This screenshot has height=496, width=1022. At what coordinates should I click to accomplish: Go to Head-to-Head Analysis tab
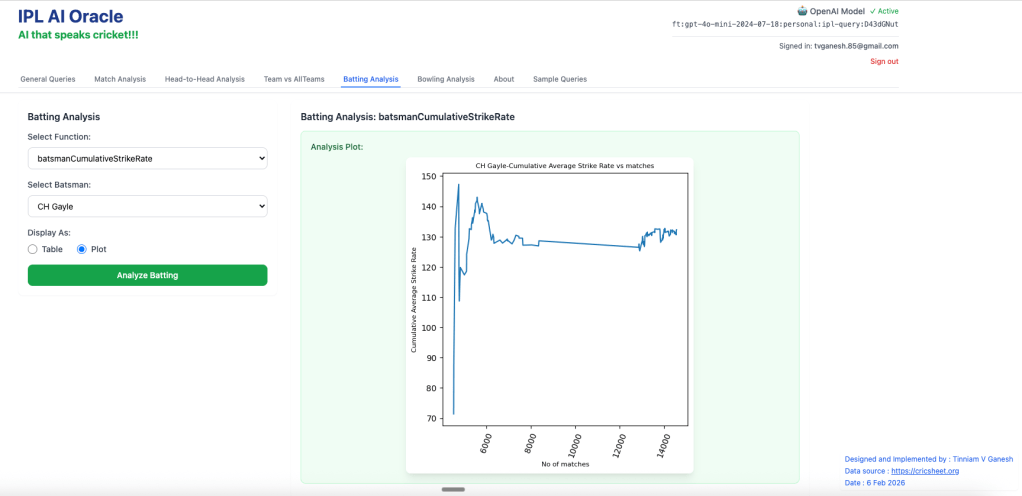point(204,79)
